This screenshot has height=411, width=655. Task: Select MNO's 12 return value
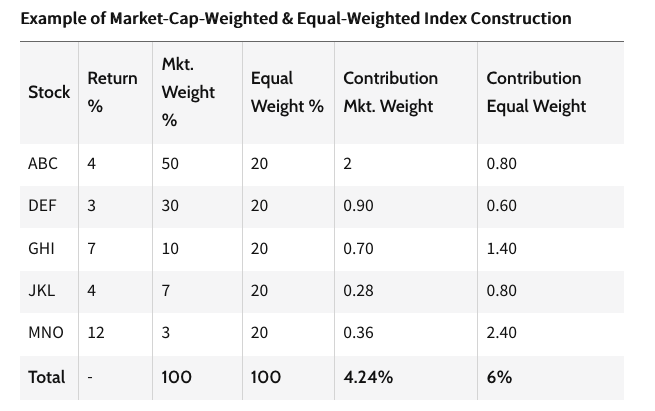(x=96, y=333)
